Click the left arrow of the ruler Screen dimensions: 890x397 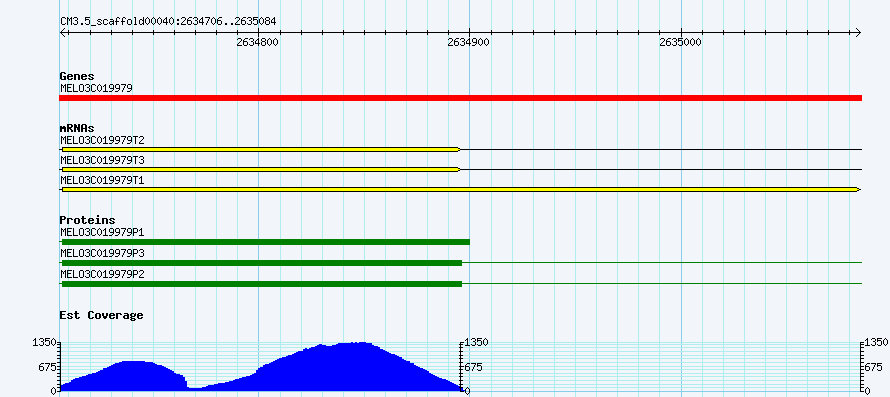[x=63, y=33]
